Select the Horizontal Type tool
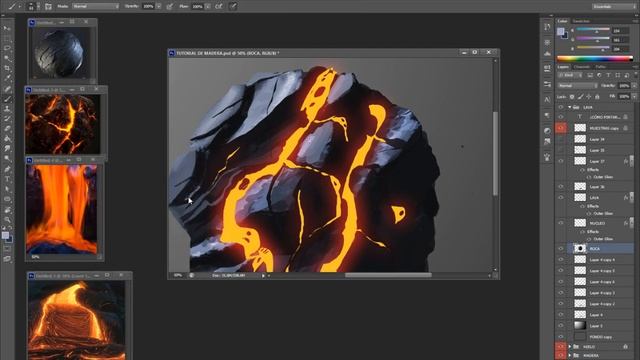This screenshot has width=640, height=360. click(x=7, y=179)
